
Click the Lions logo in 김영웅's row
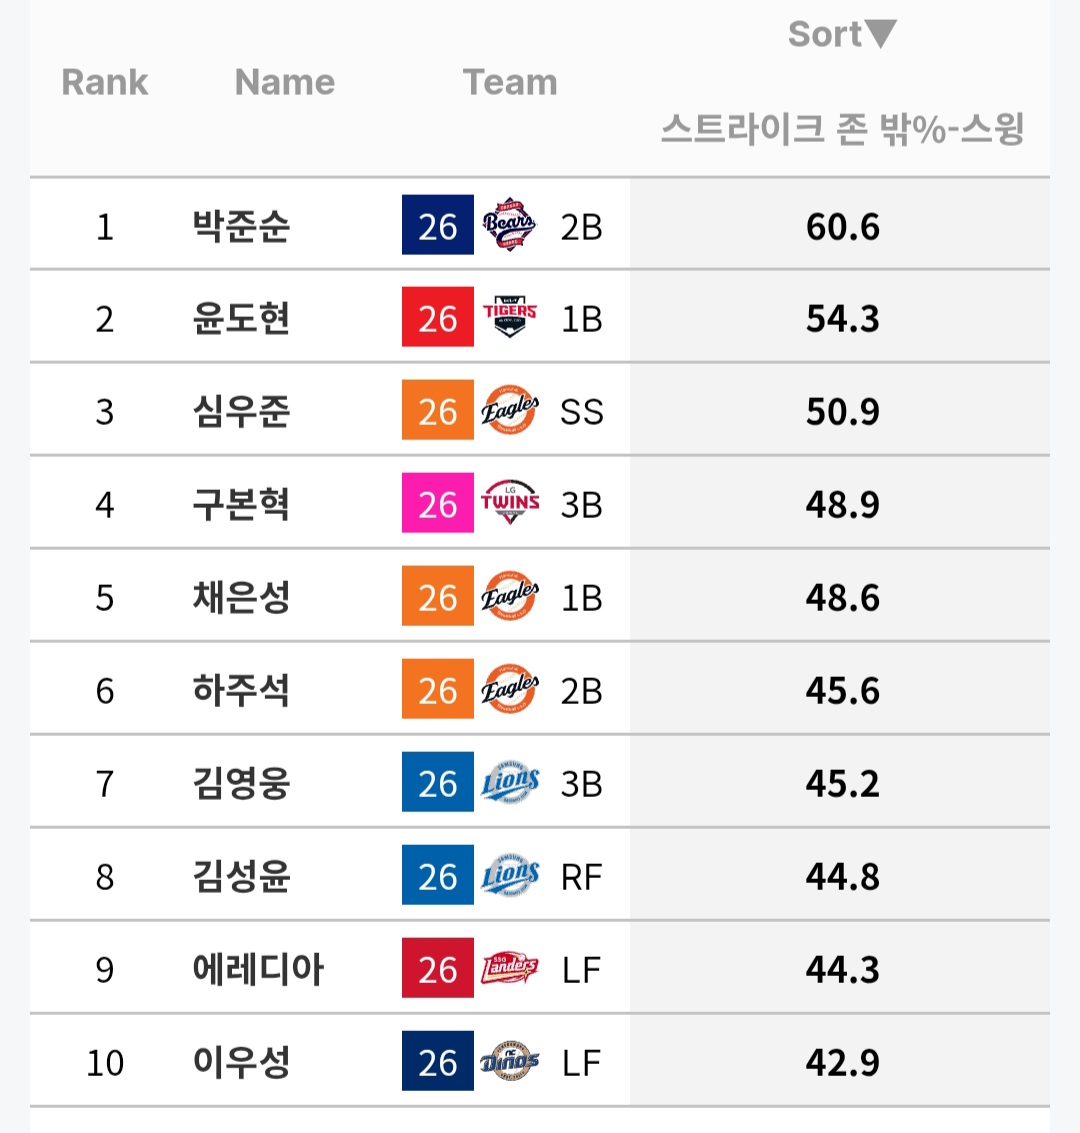509,783
